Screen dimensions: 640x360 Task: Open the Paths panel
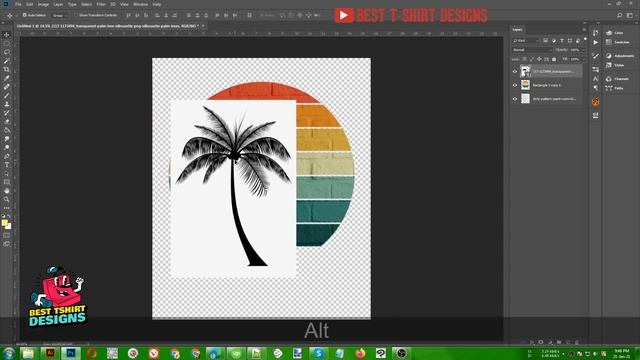point(615,88)
